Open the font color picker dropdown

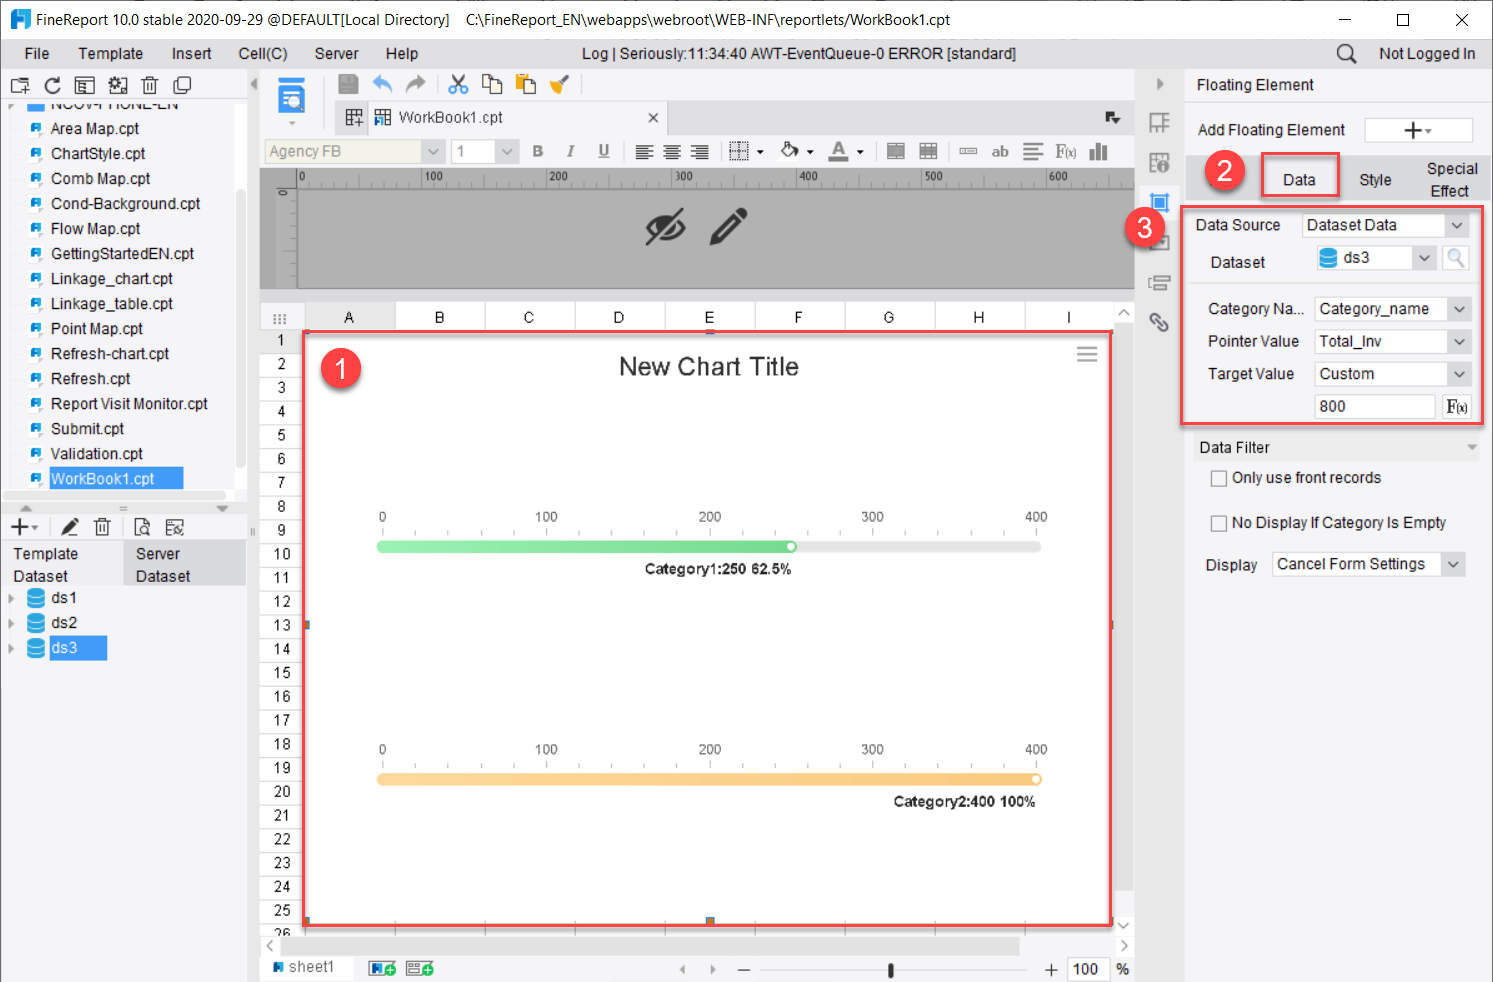click(x=858, y=151)
